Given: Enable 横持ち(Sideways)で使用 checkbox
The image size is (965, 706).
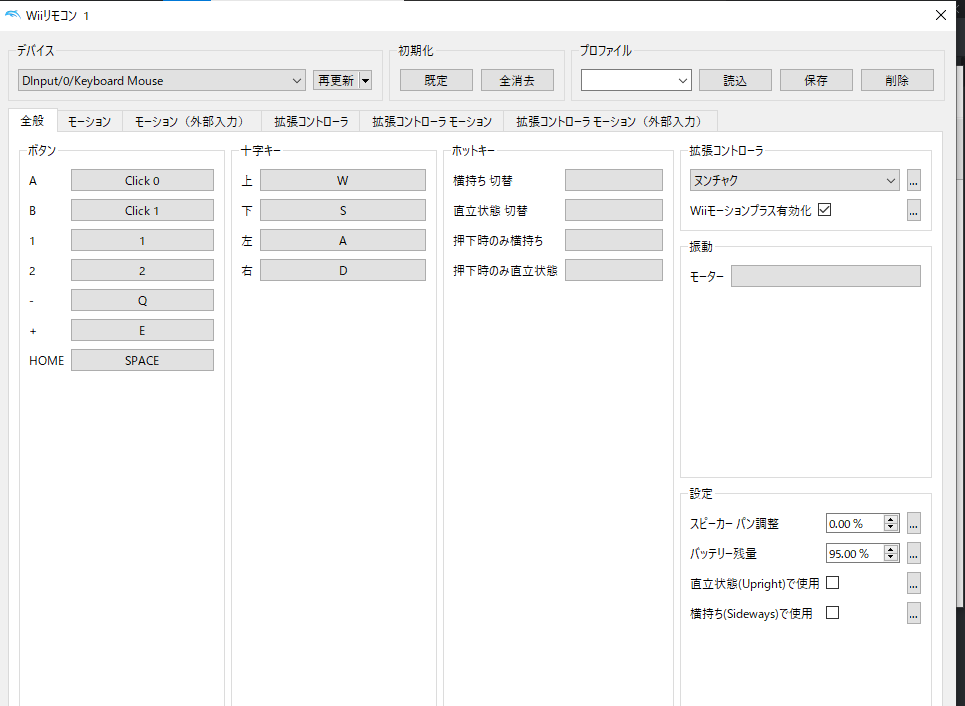Looking at the screenshot, I should pos(832,613).
